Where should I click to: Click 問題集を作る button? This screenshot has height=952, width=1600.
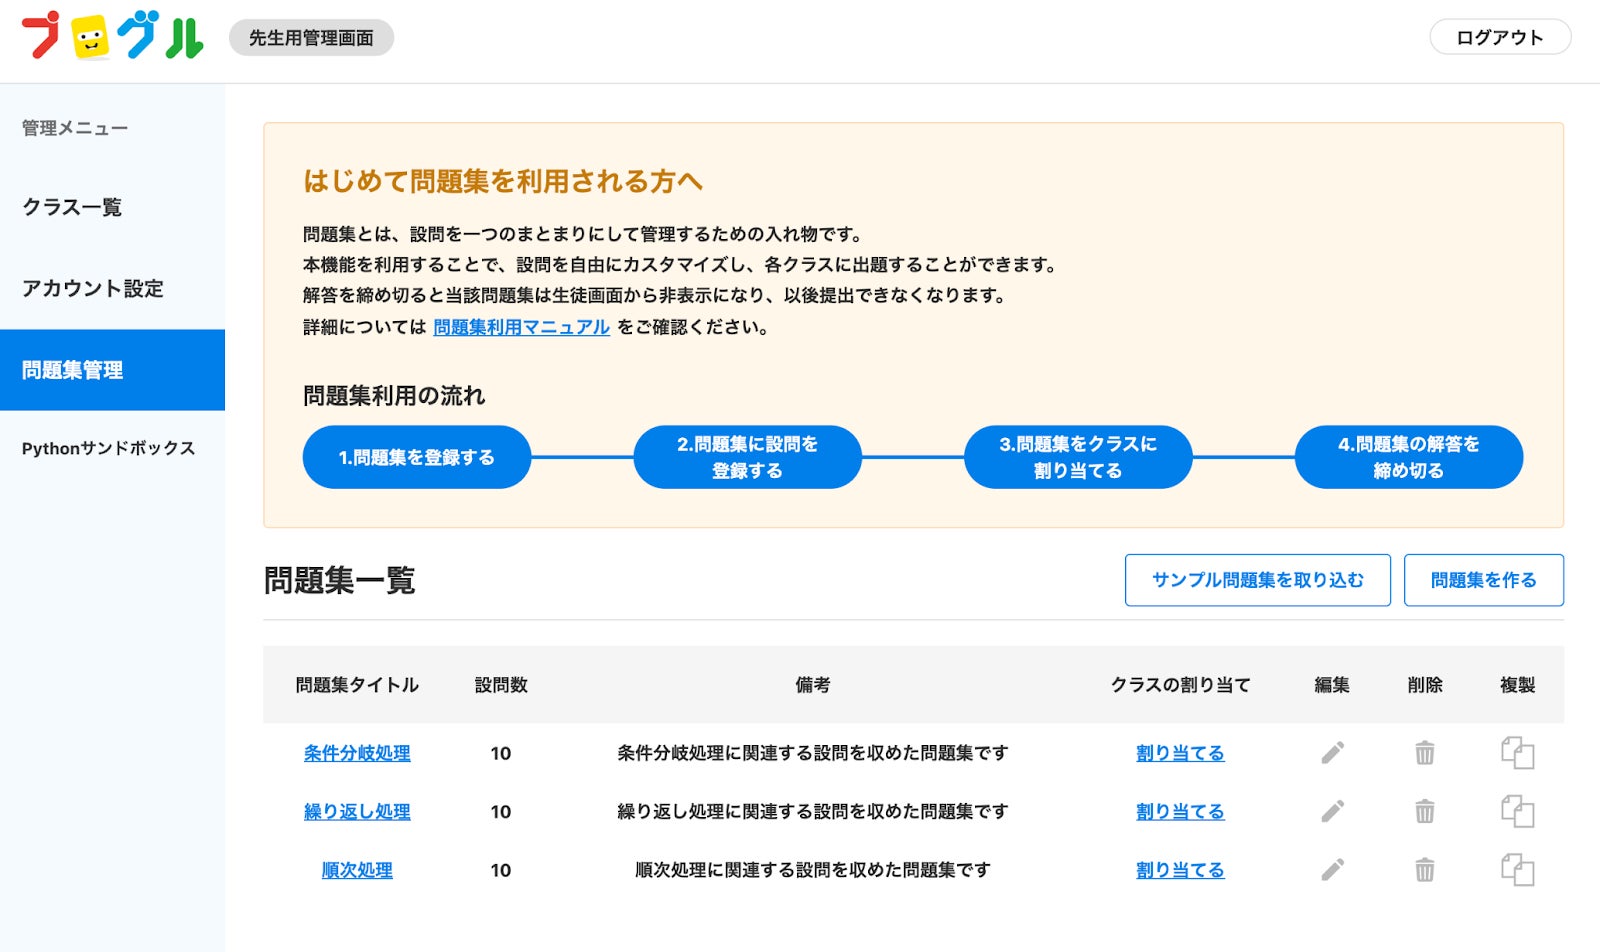pos(1483,580)
